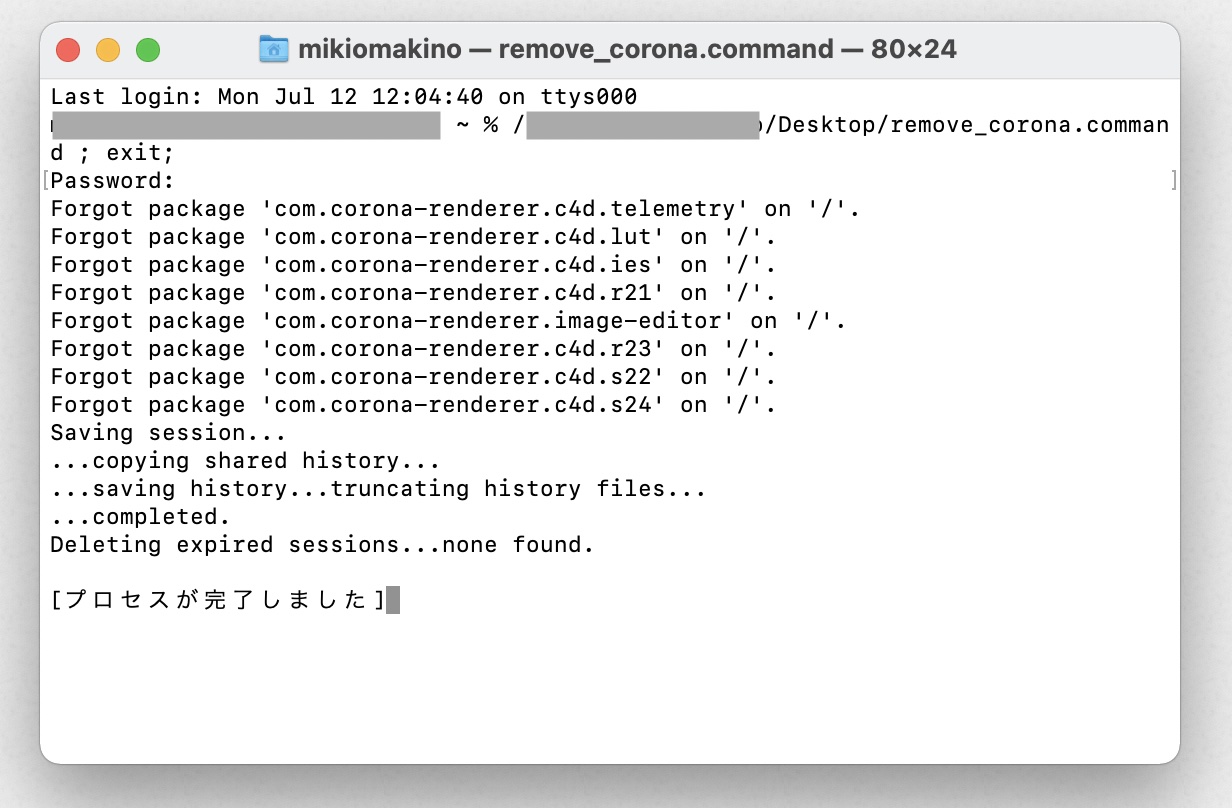Click the green zoom window button
The image size is (1232, 808).
coord(148,50)
